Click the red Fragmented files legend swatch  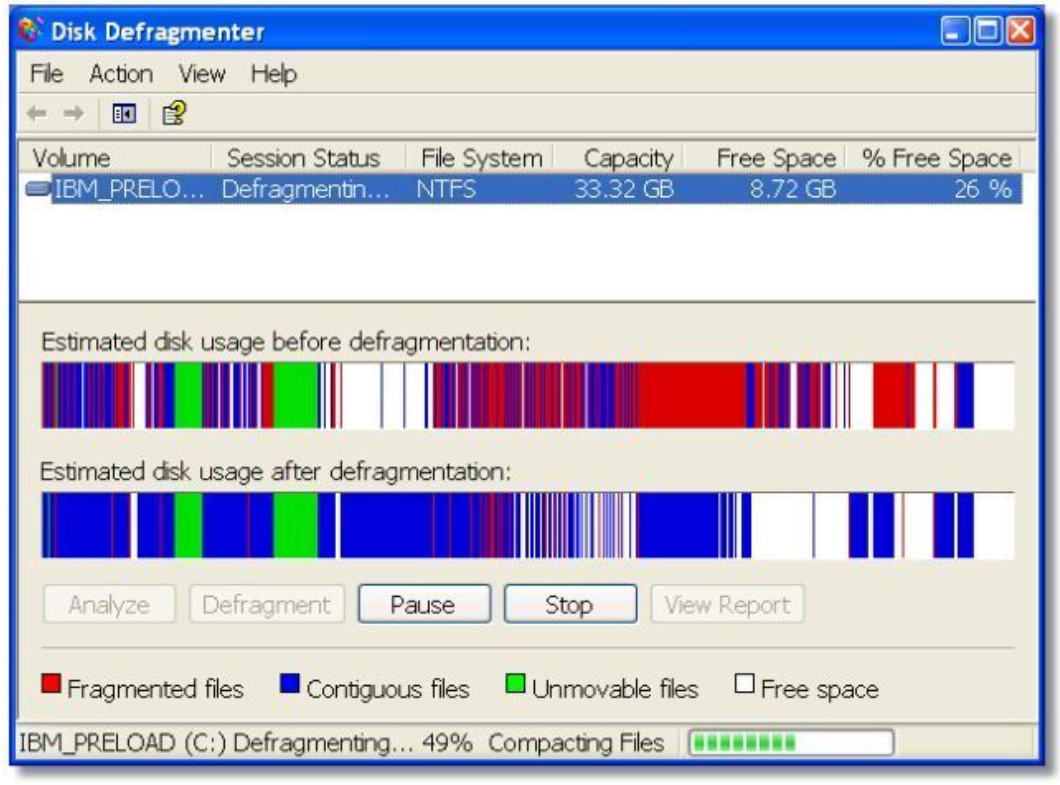pyautogui.click(x=51, y=686)
